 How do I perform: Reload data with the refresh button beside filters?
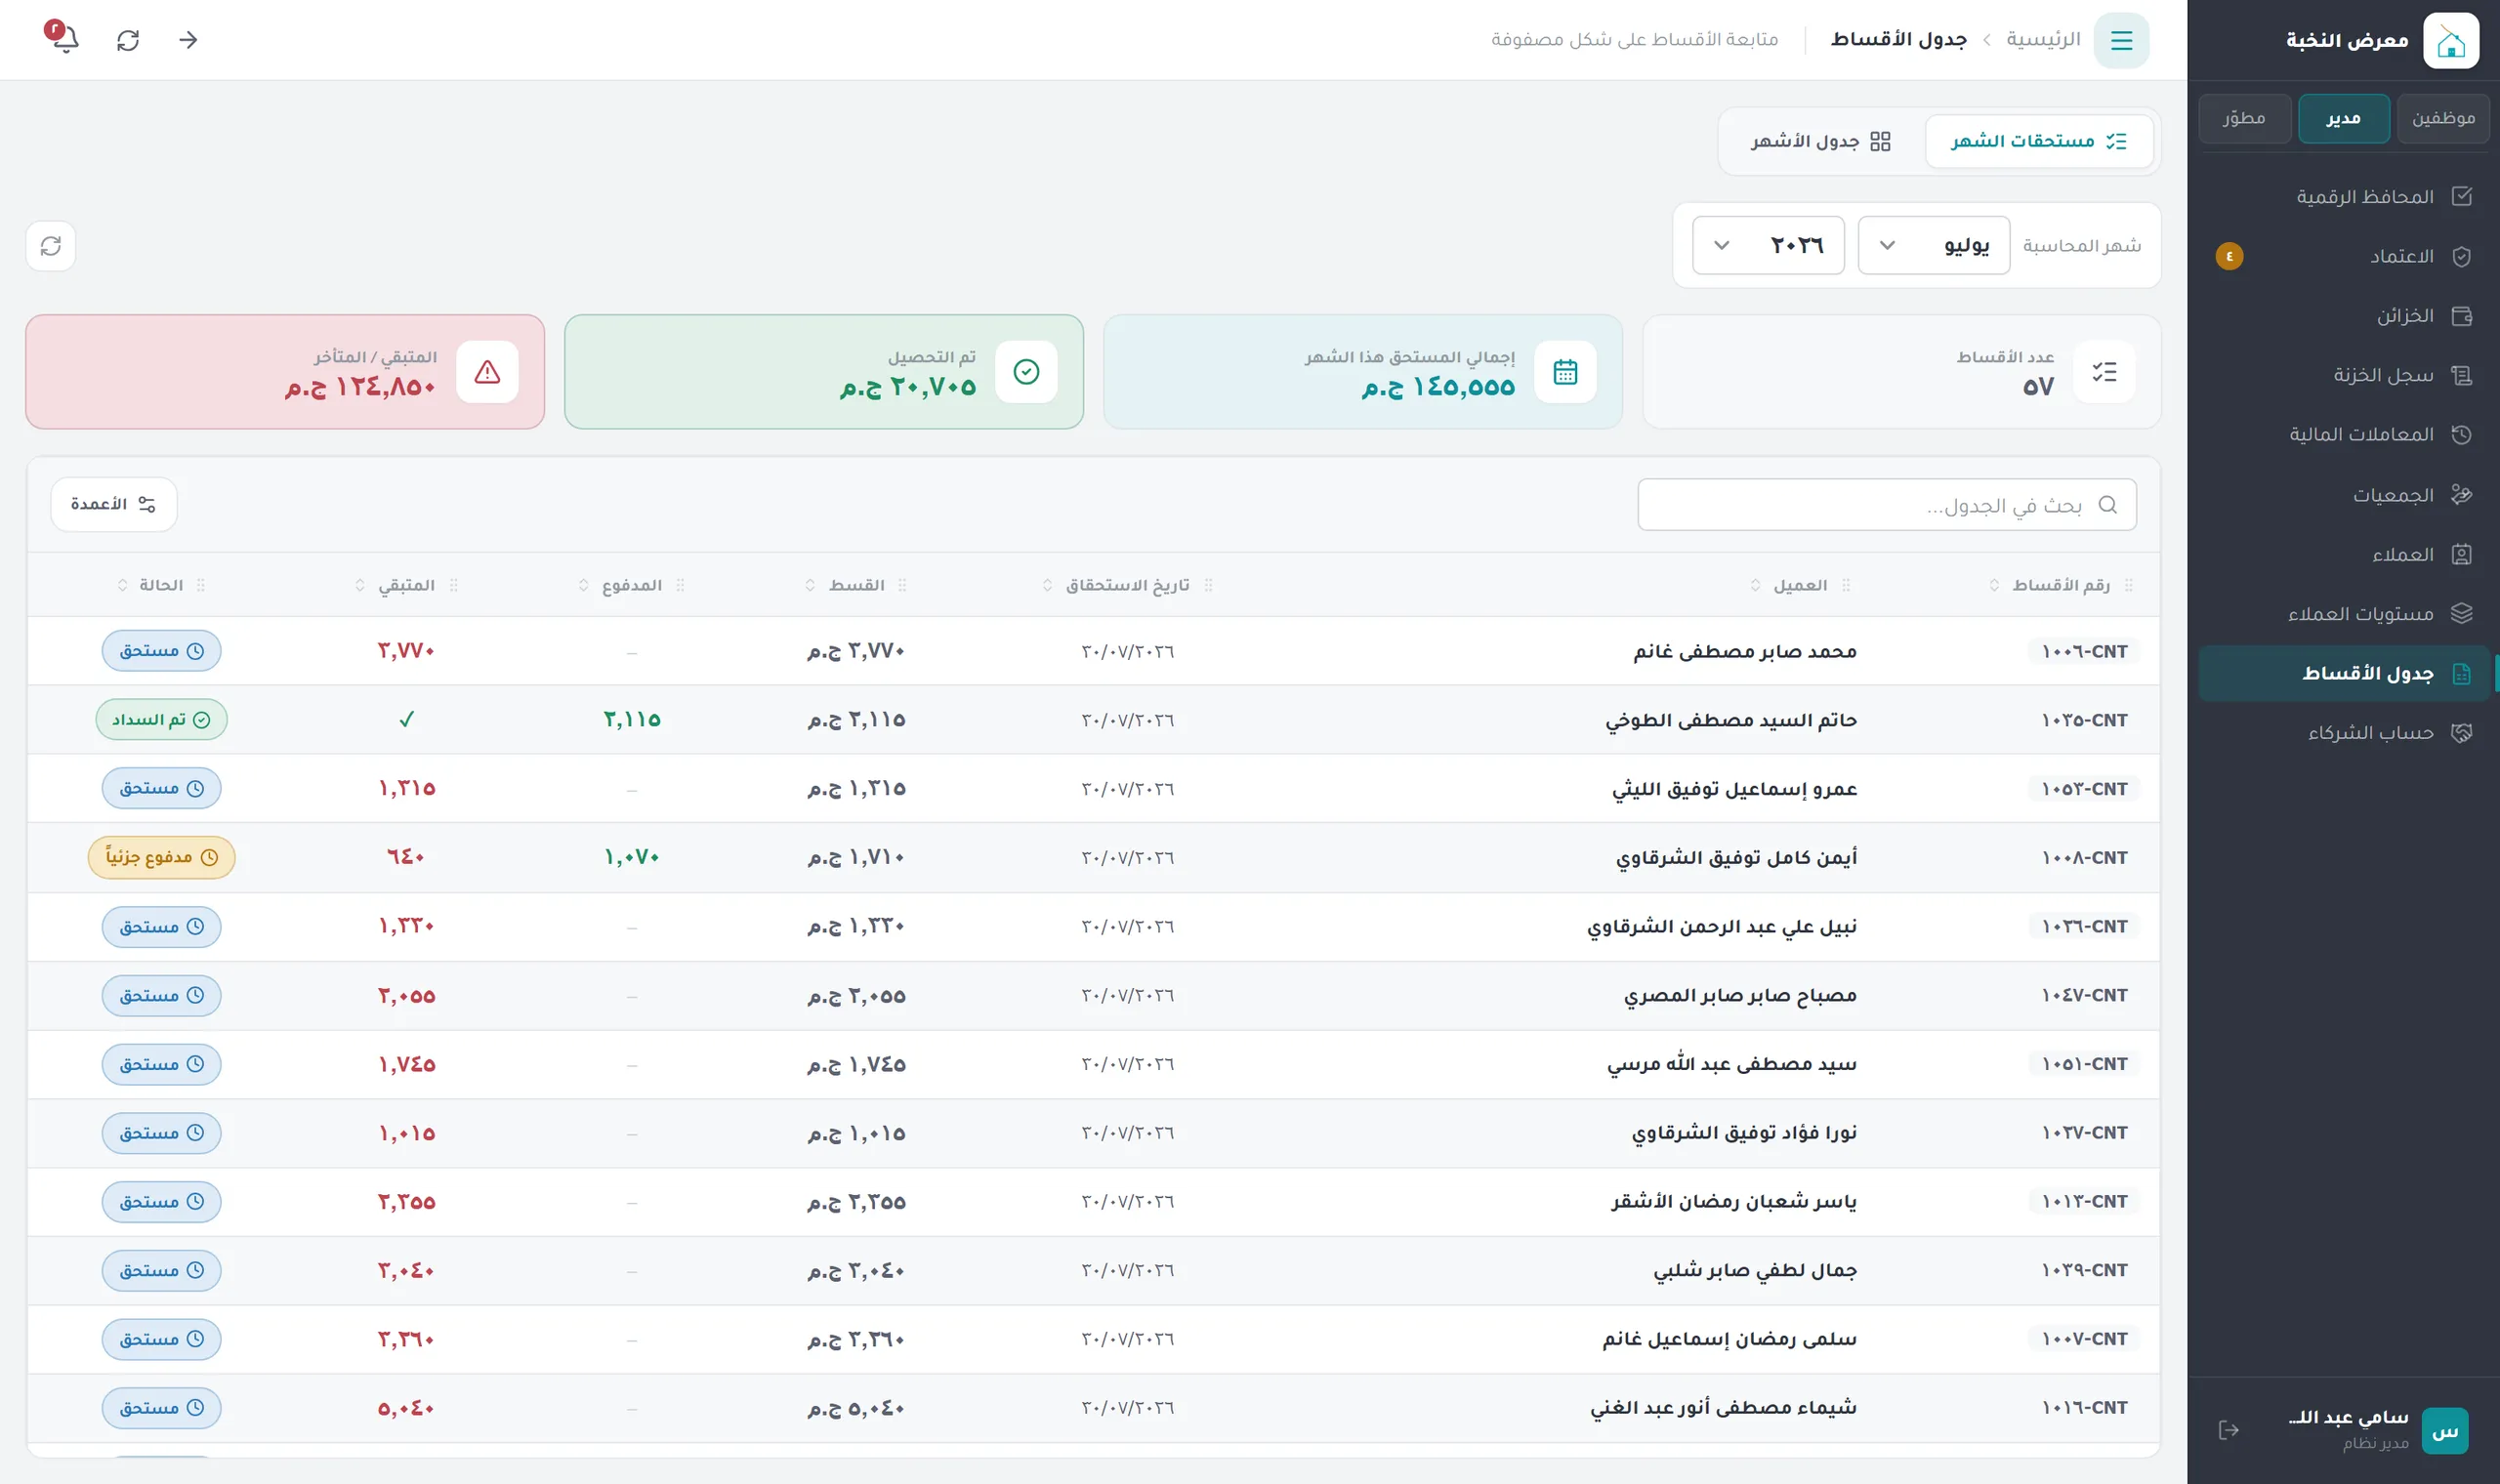click(51, 246)
